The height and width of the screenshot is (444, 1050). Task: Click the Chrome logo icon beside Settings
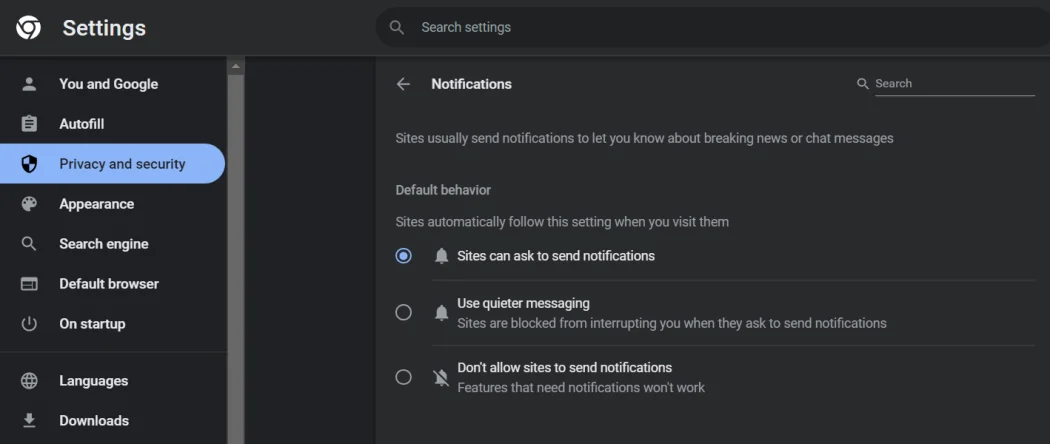28,28
